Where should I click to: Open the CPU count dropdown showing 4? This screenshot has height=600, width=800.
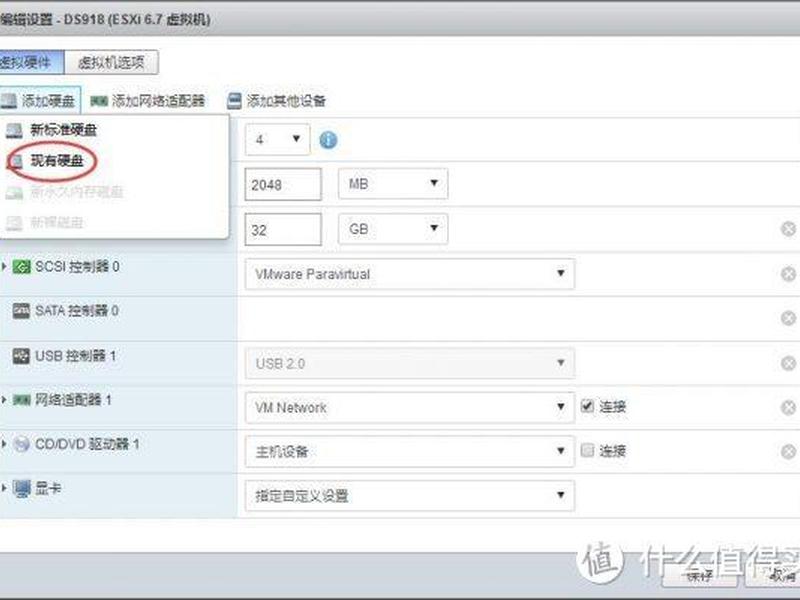click(277, 139)
